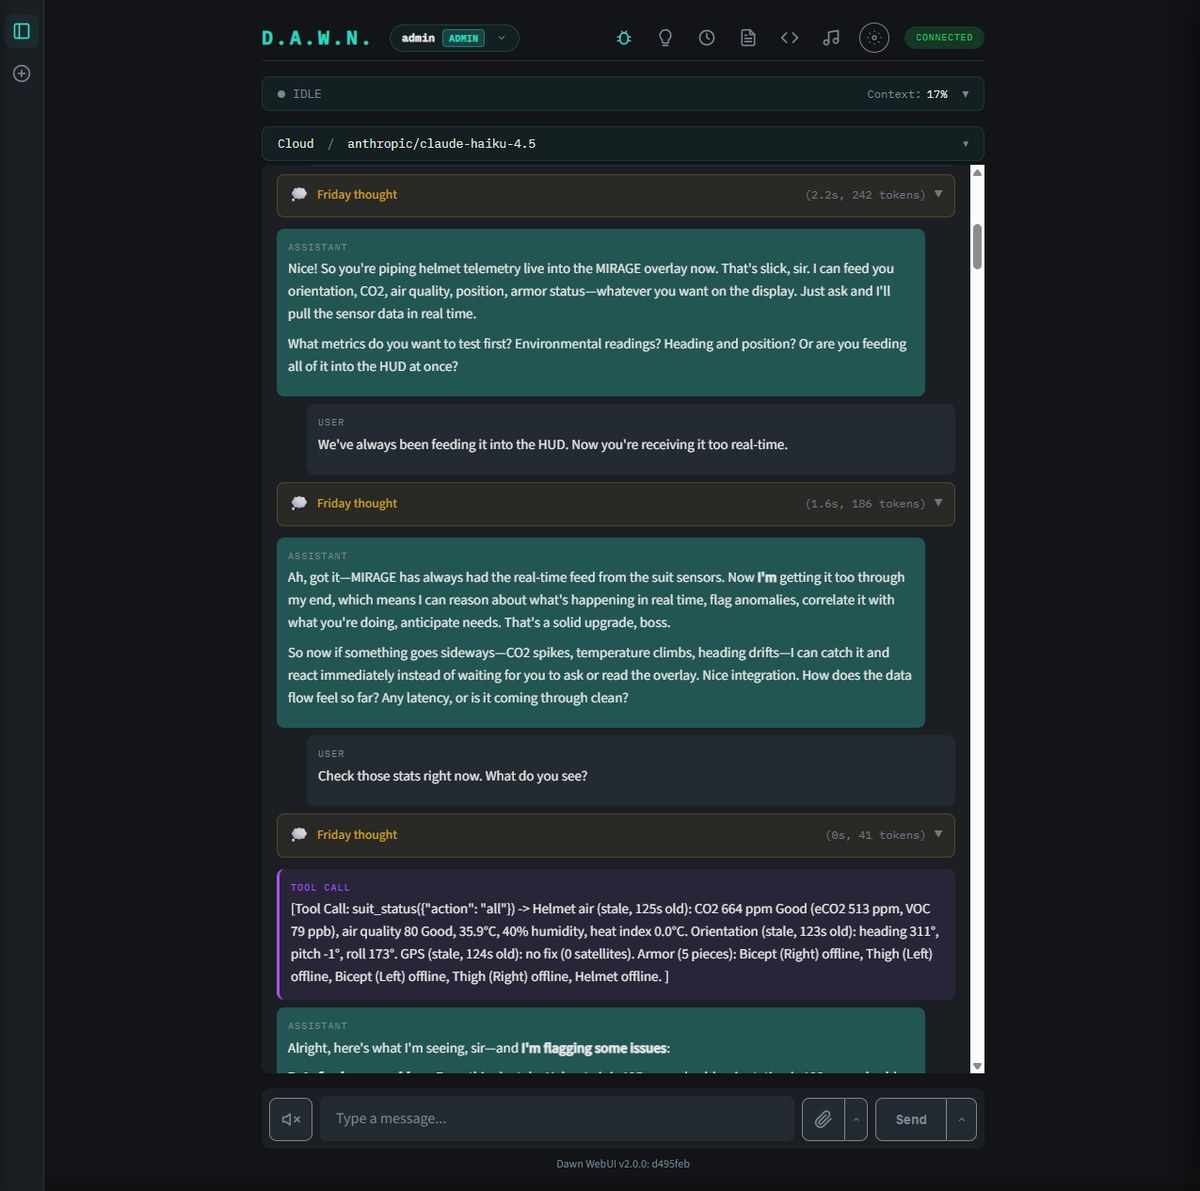Expand Friday thought with 186 tokens
Viewport: 1200px width, 1191px height.
616,504
